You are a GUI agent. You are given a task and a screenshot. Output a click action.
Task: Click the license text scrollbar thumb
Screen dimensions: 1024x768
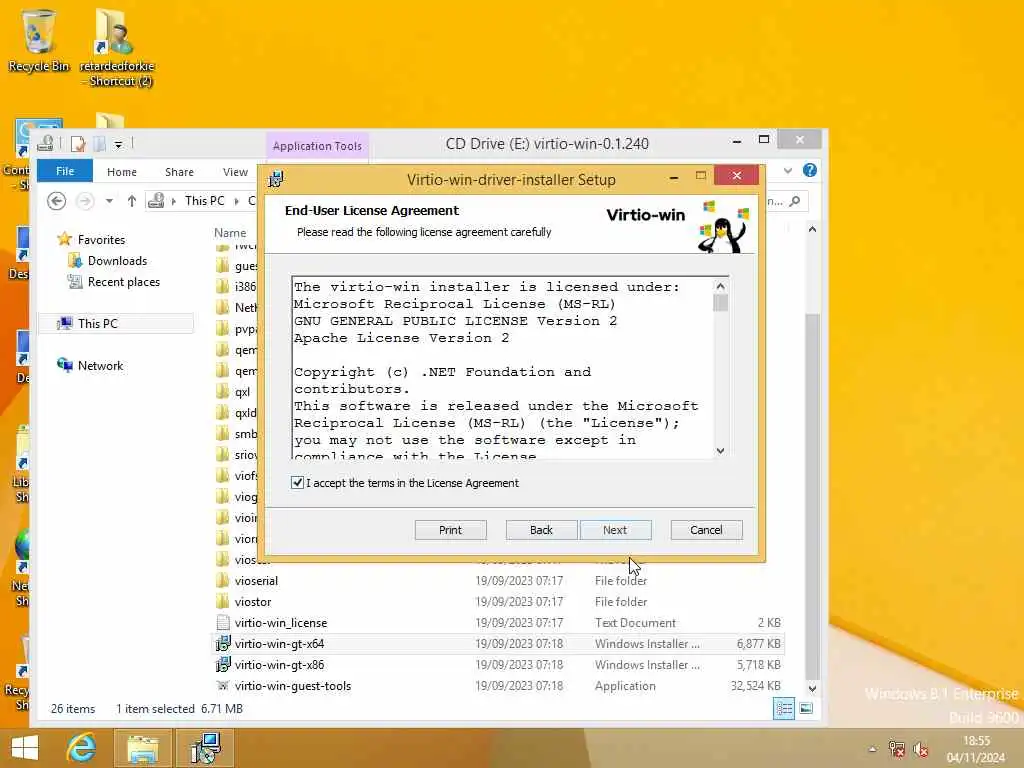point(720,303)
